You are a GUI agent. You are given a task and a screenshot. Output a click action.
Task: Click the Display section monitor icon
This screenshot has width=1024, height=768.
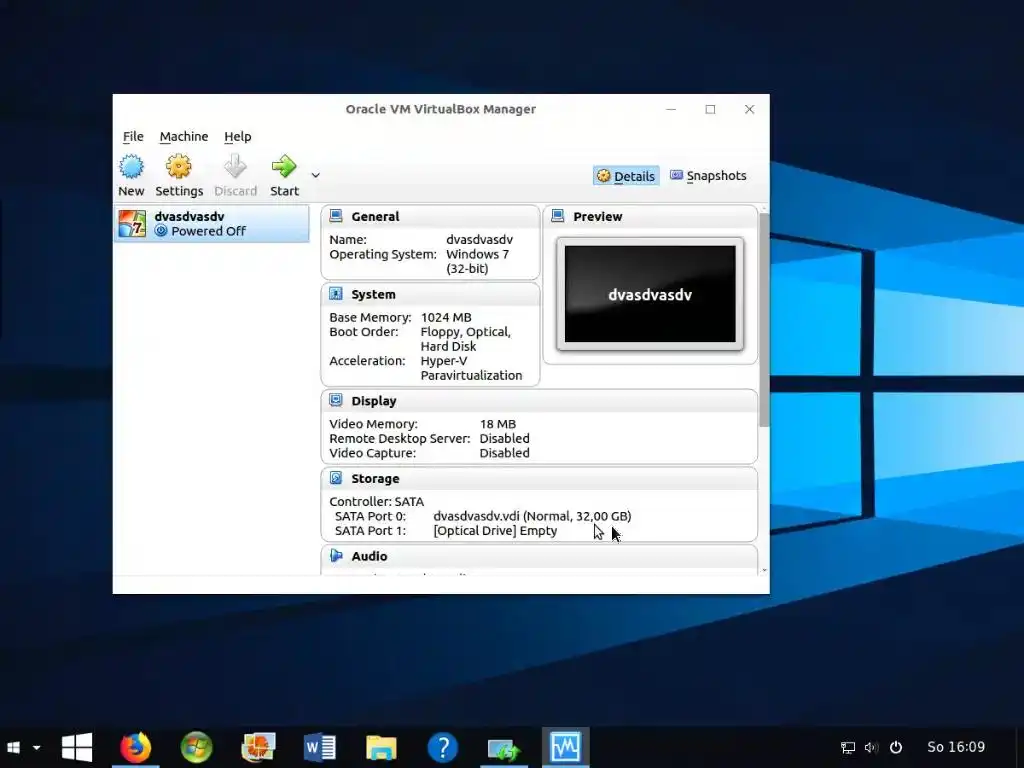click(x=336, y=400)
